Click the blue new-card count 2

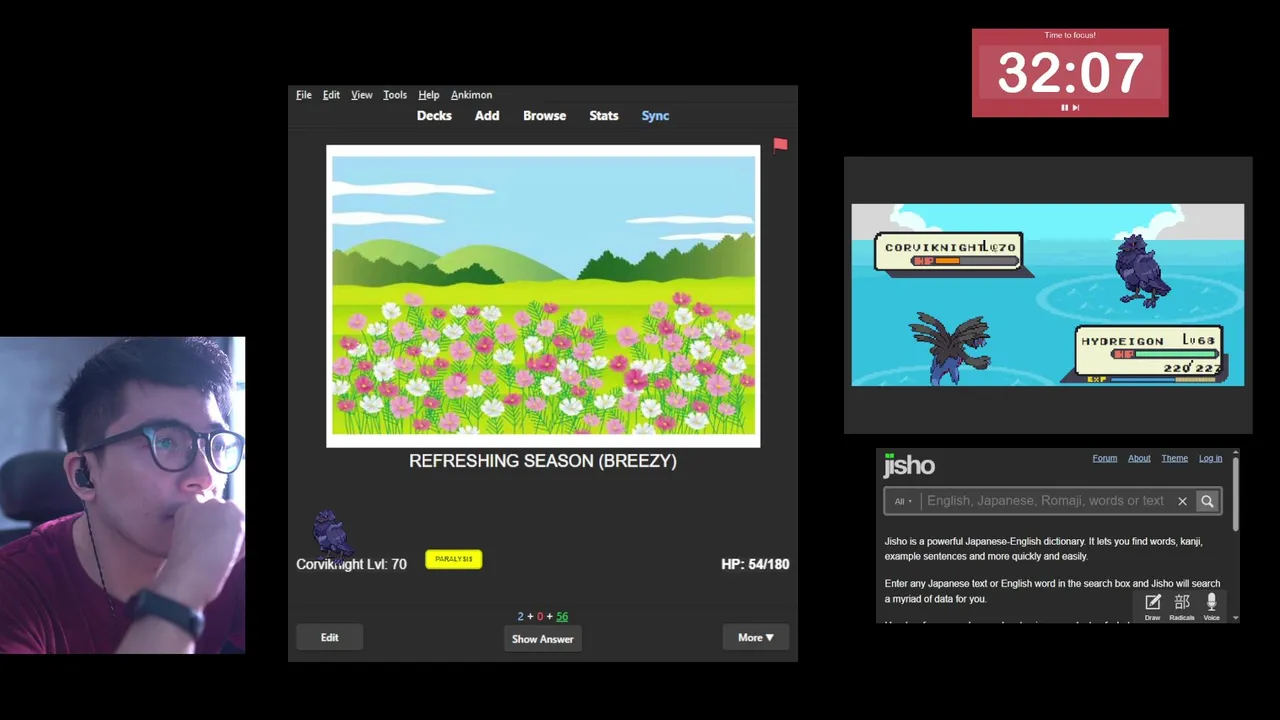point(520,616)
